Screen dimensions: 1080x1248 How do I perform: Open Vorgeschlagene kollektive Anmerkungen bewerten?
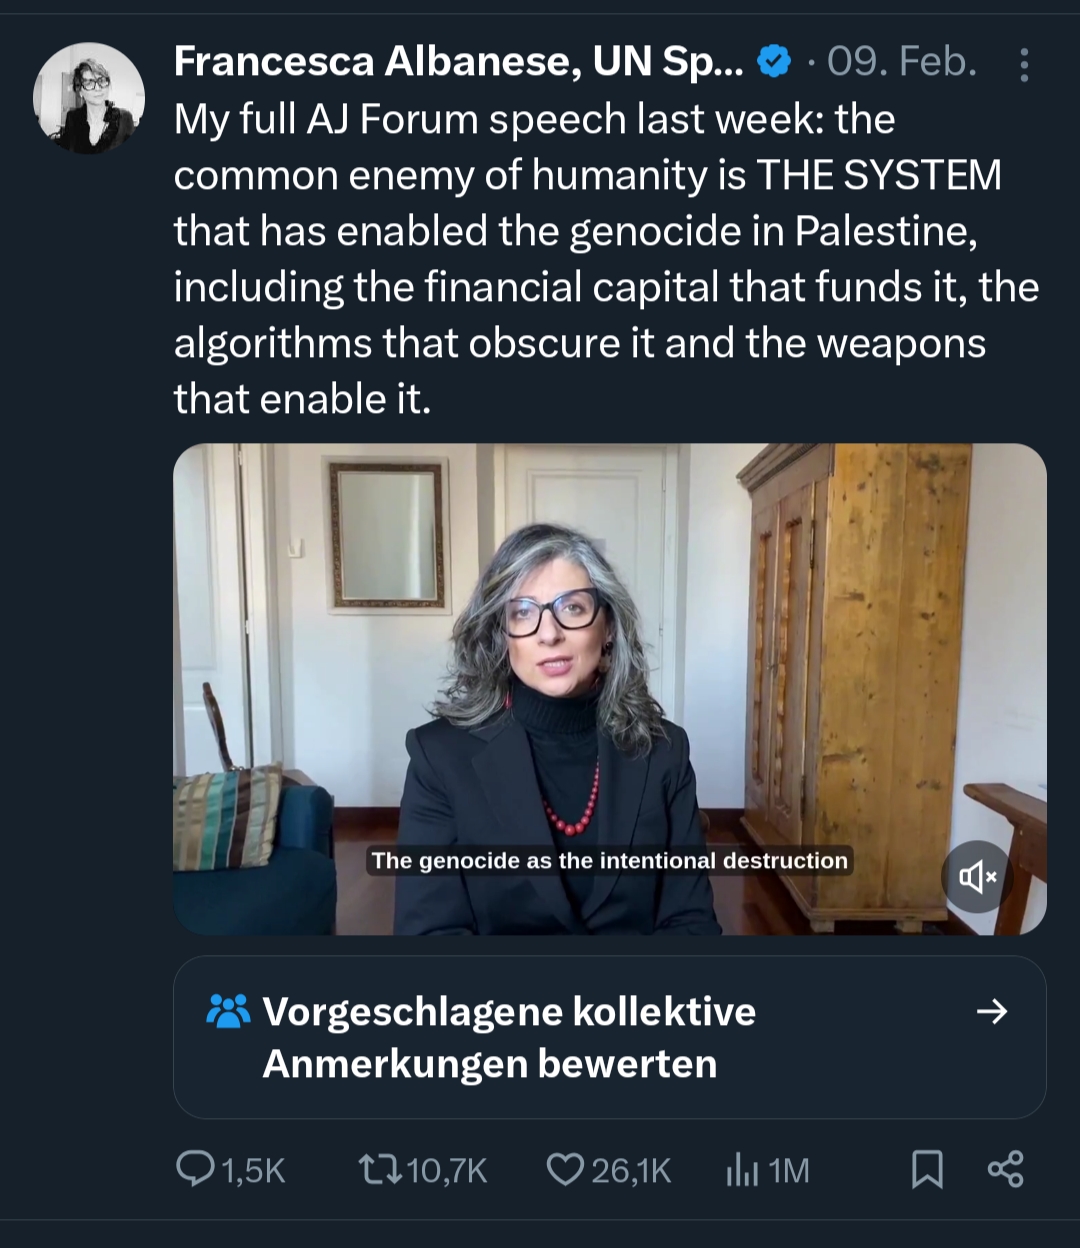coord(509,1037)
